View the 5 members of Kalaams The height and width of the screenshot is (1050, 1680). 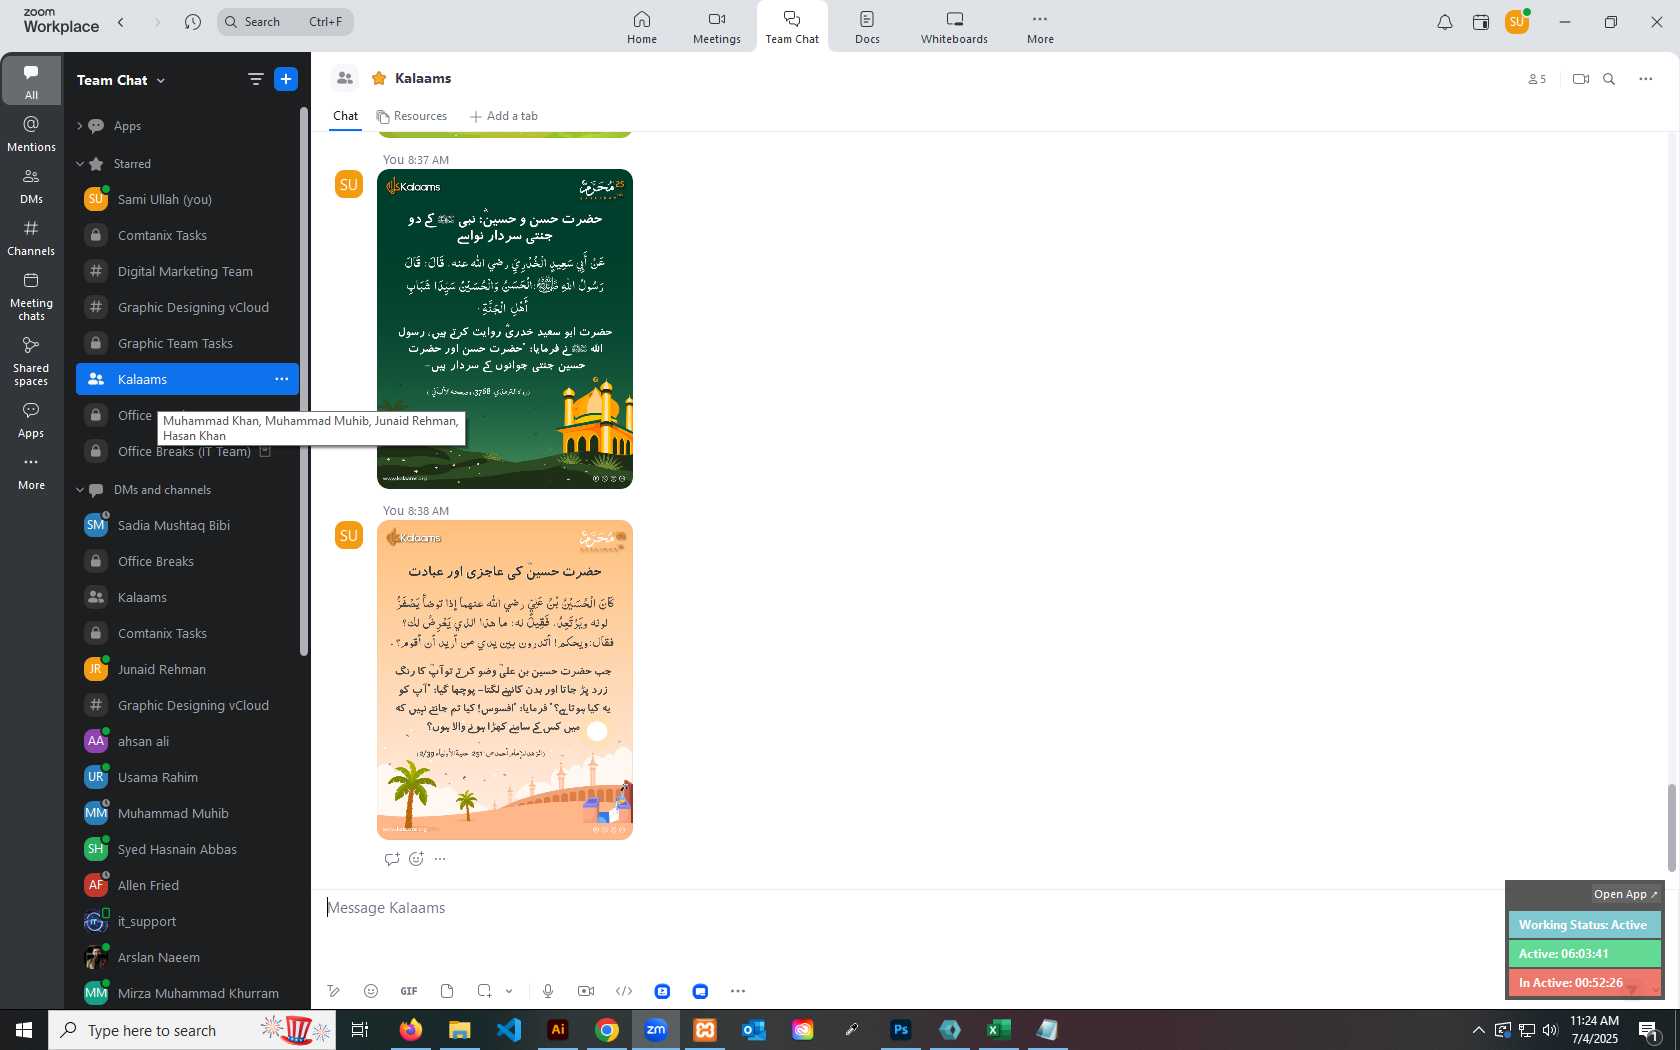point(1537,79)
